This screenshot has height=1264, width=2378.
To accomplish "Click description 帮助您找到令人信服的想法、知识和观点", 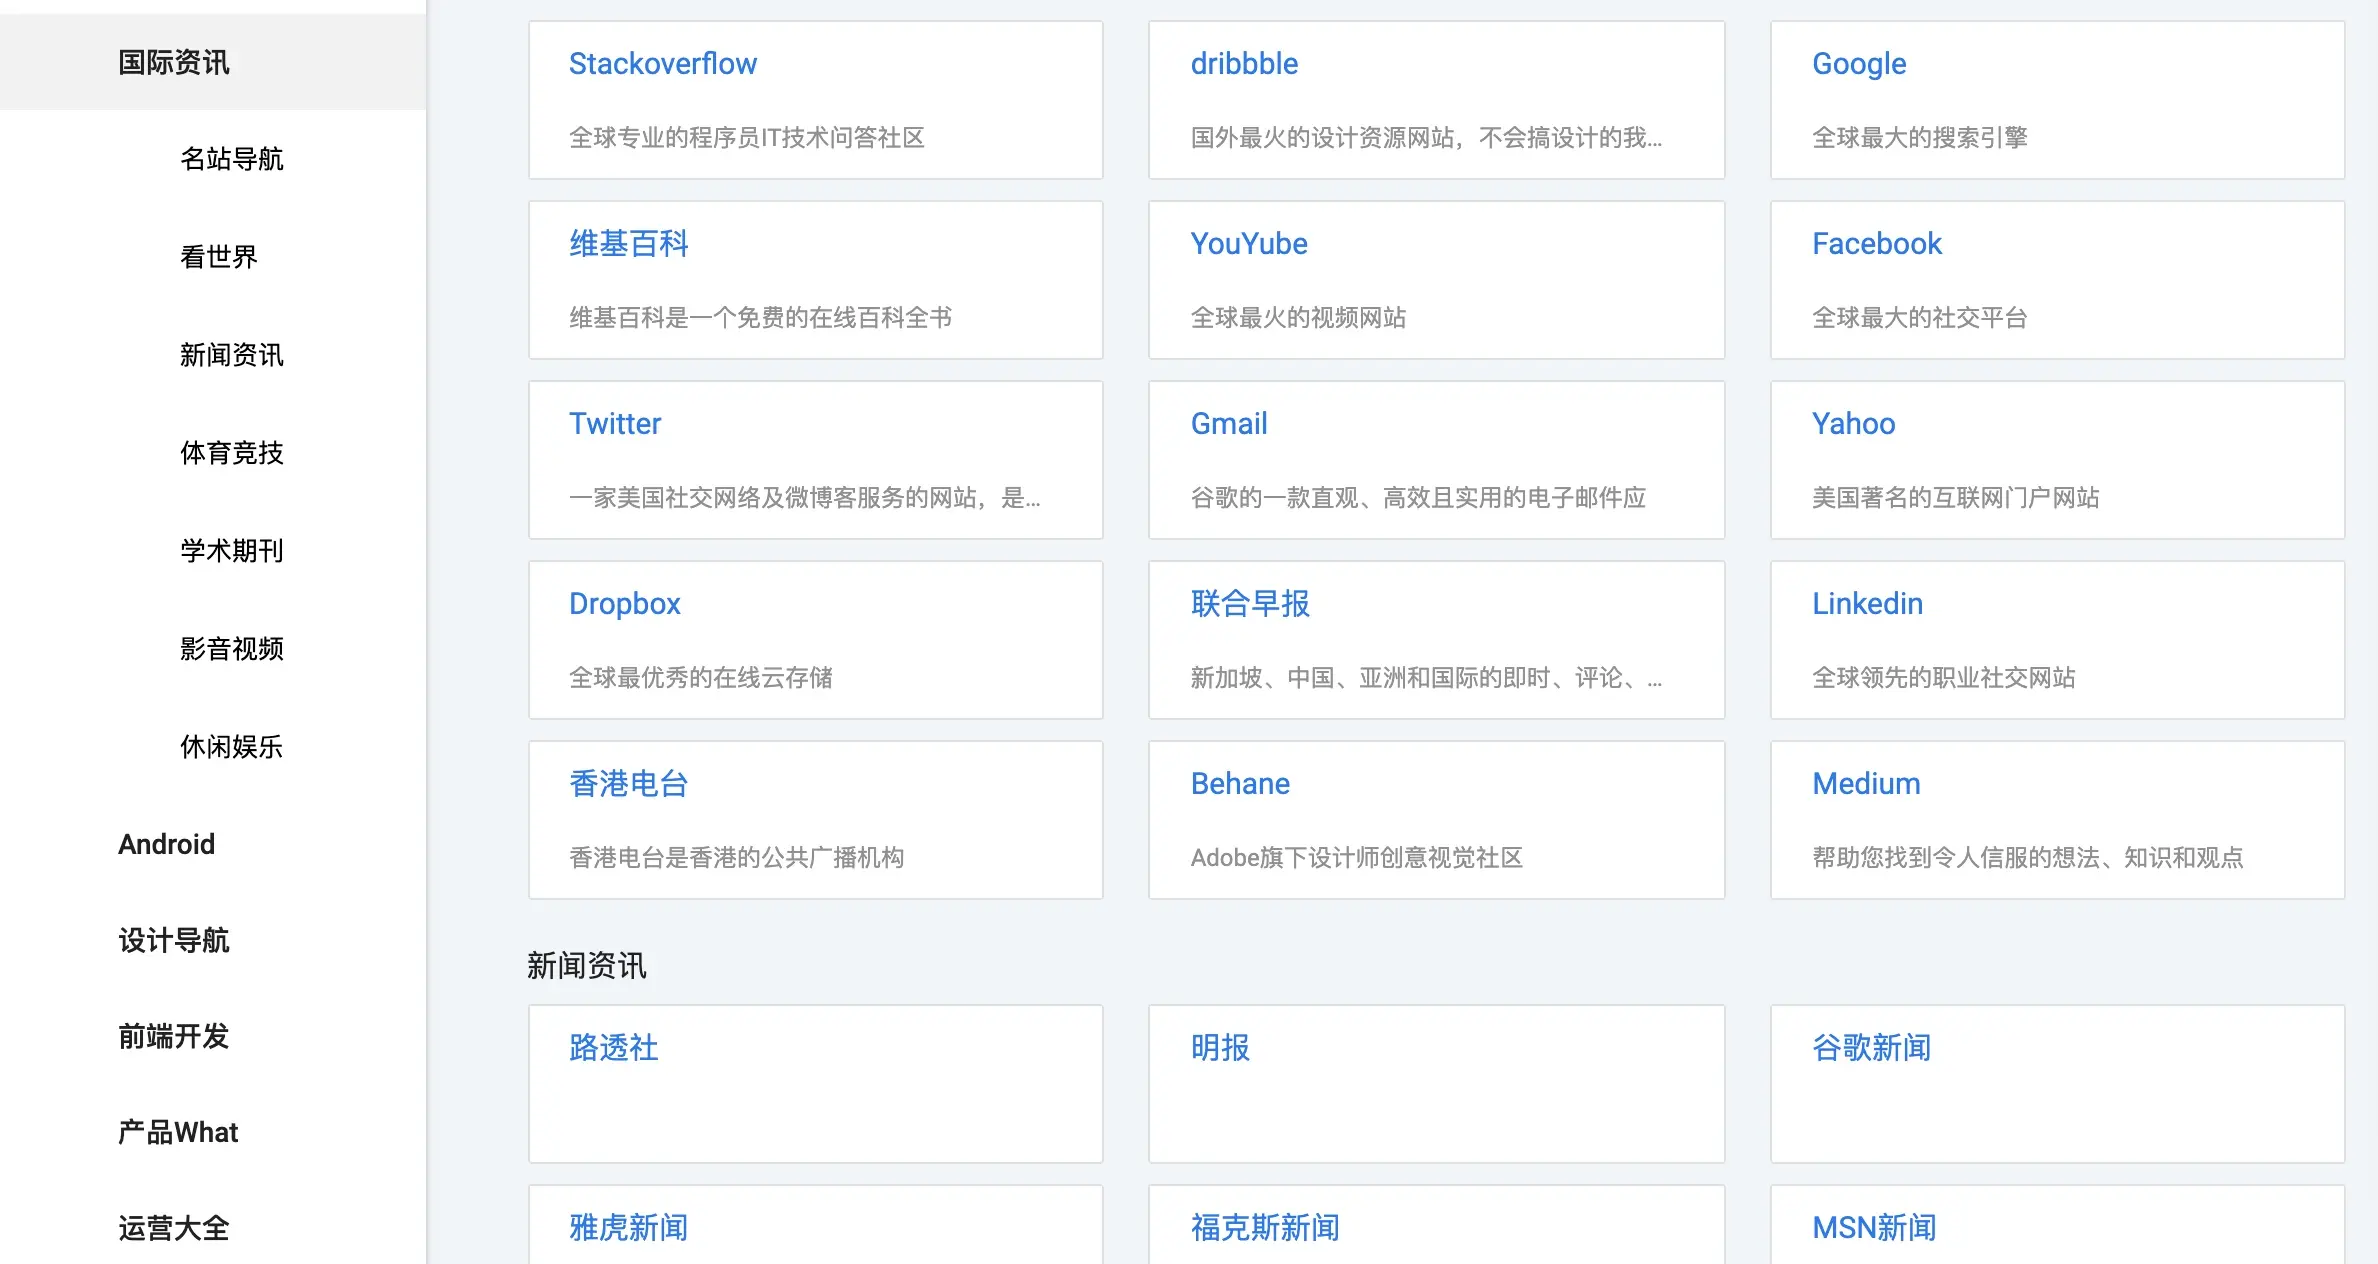I will (2028, 858).
